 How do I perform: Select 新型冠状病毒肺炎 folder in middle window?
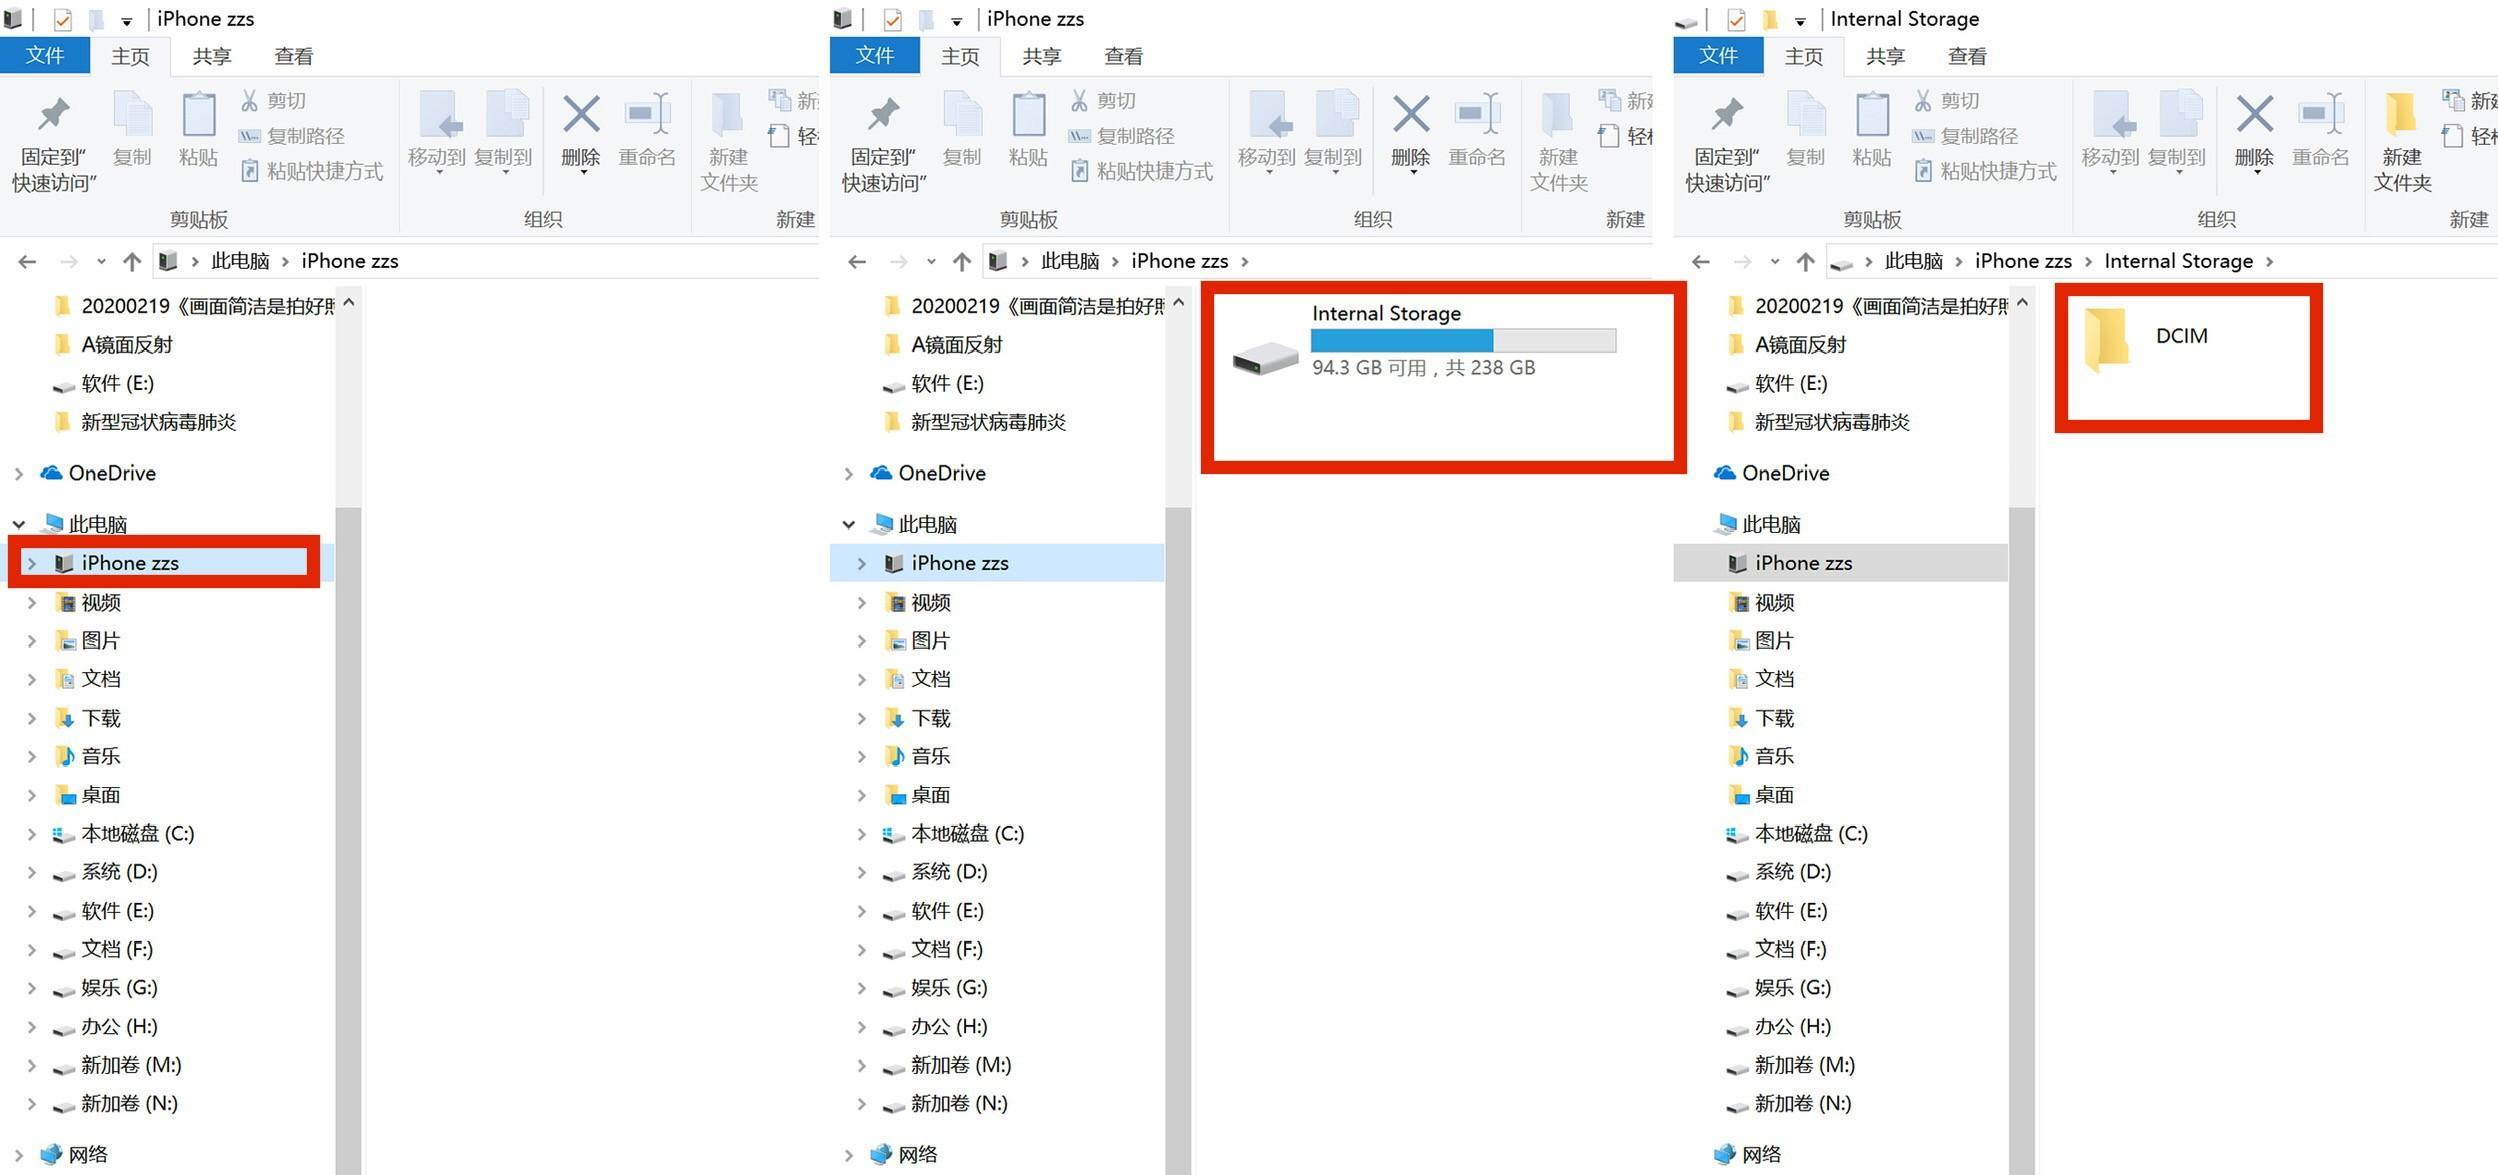click(988, 423)
